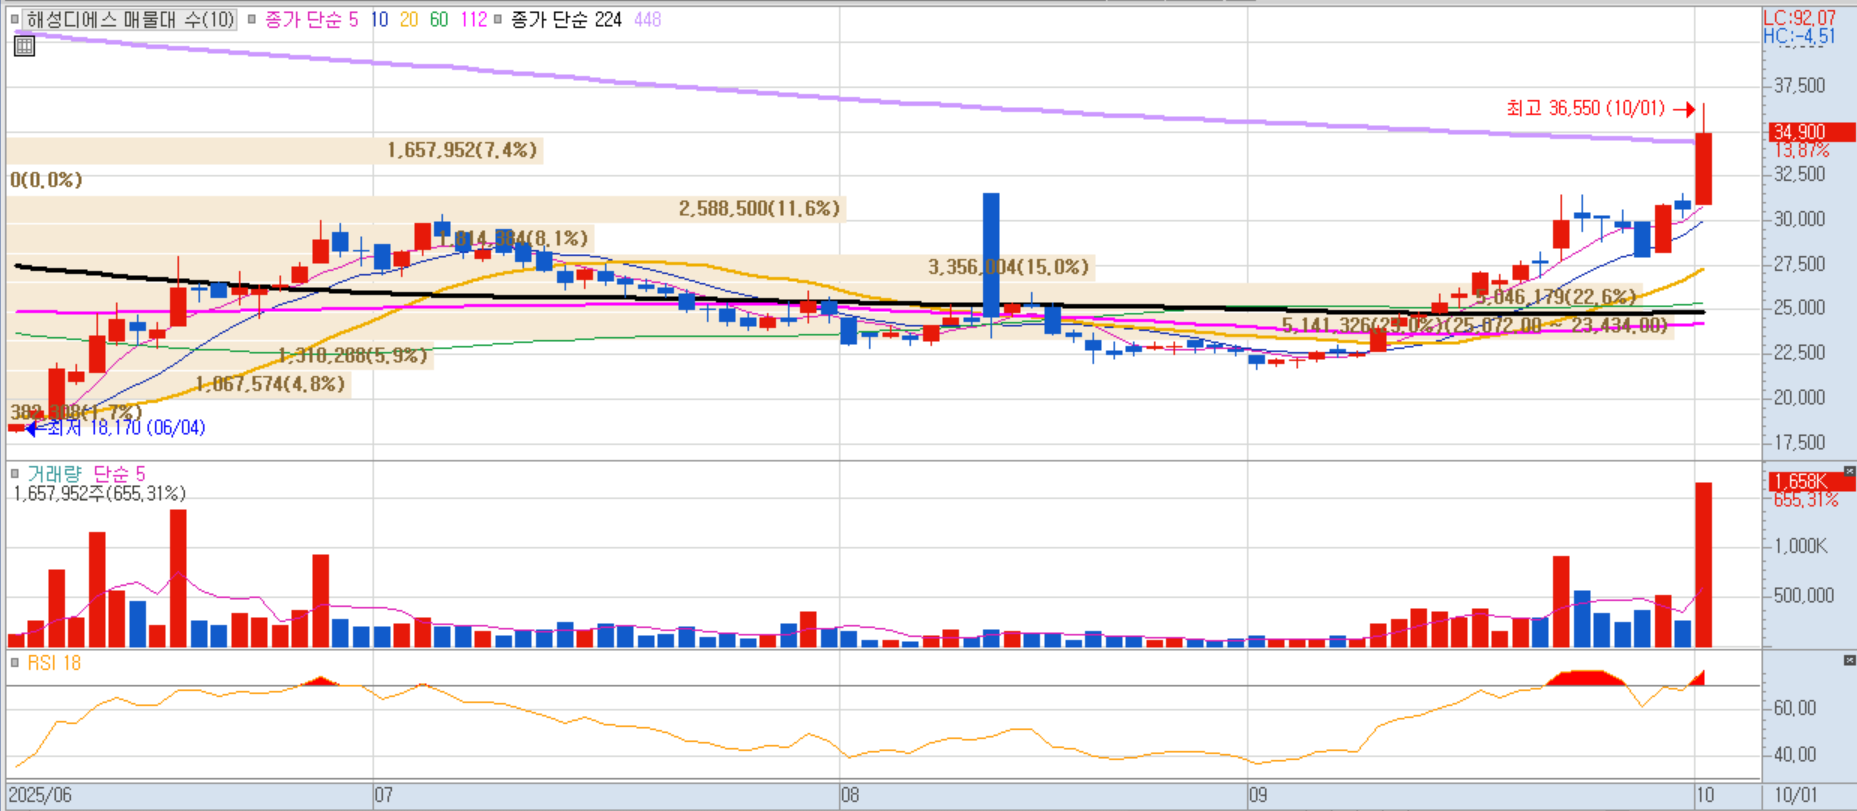
Task: Click the square marker before 종가 단순 5
Action: pos(252,19)
